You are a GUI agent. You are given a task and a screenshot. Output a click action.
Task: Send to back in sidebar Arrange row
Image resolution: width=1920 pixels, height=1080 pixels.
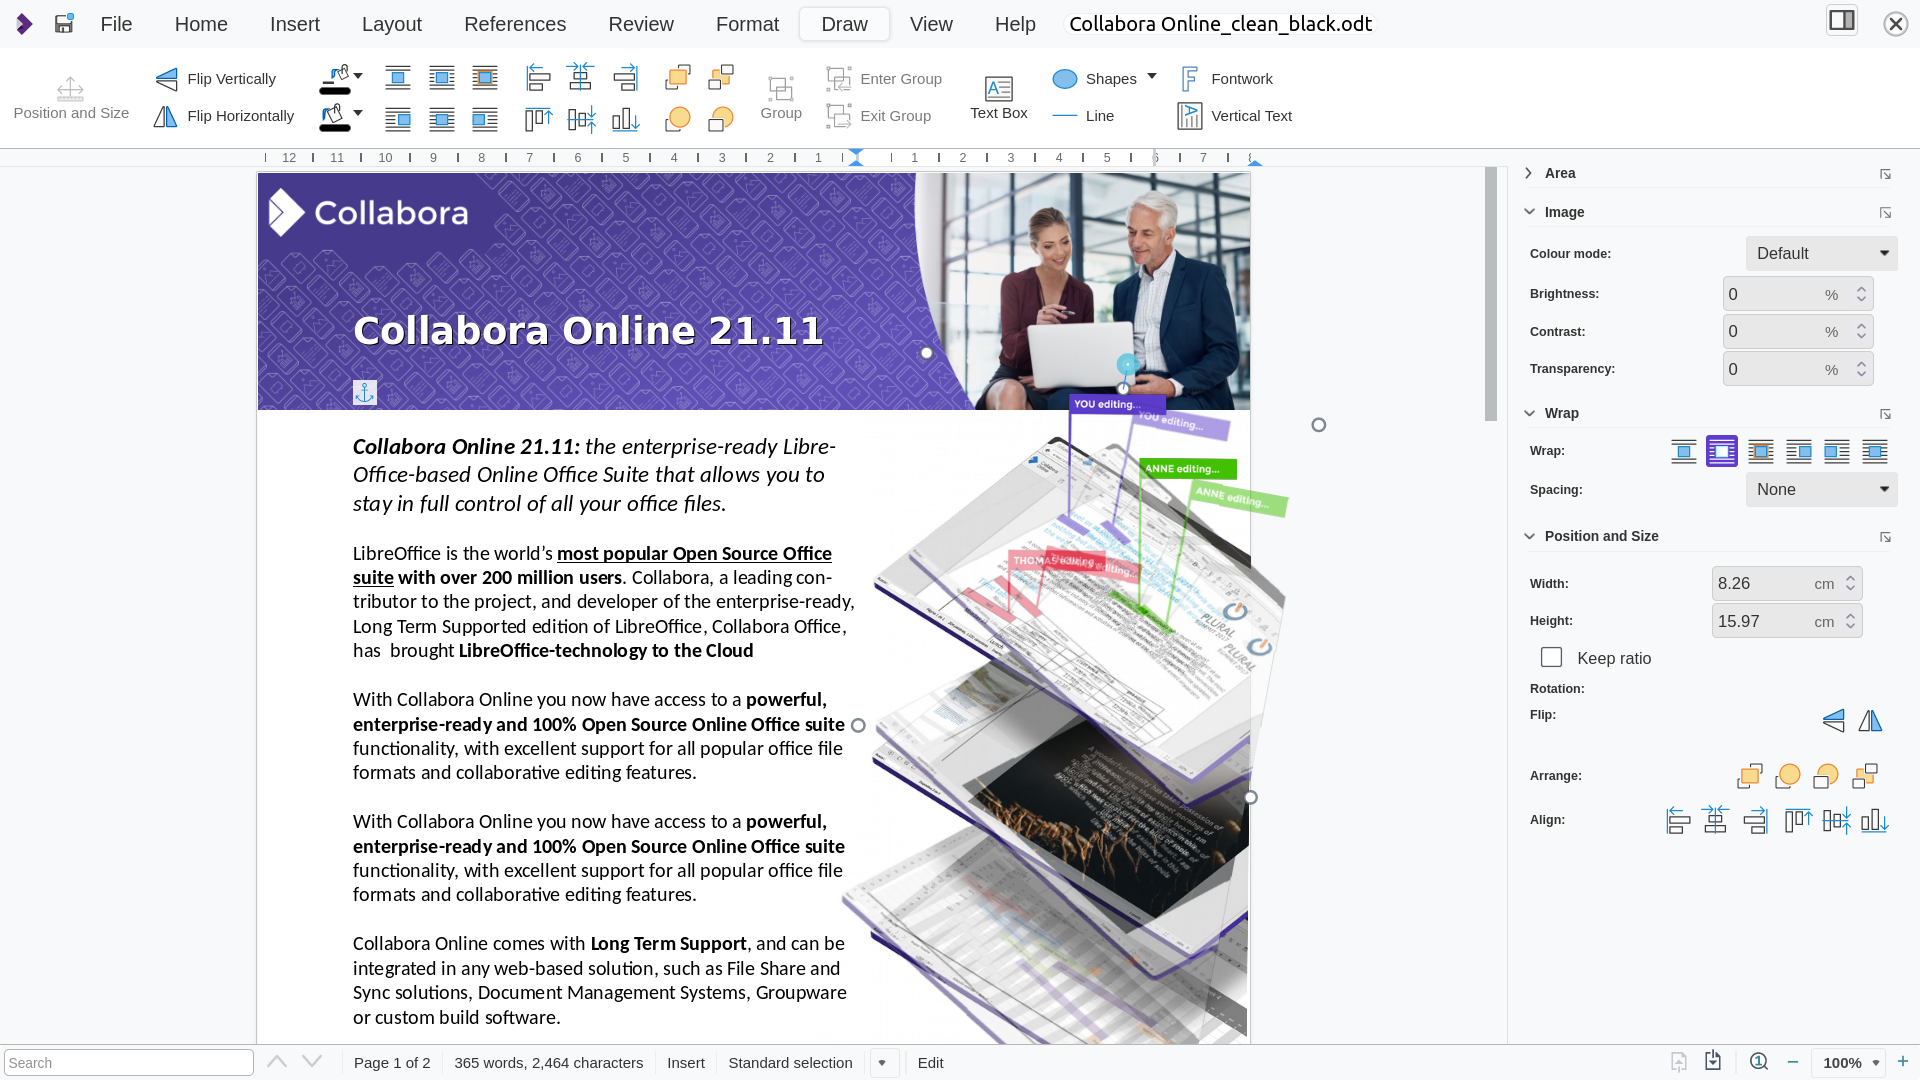[1865, 776]
